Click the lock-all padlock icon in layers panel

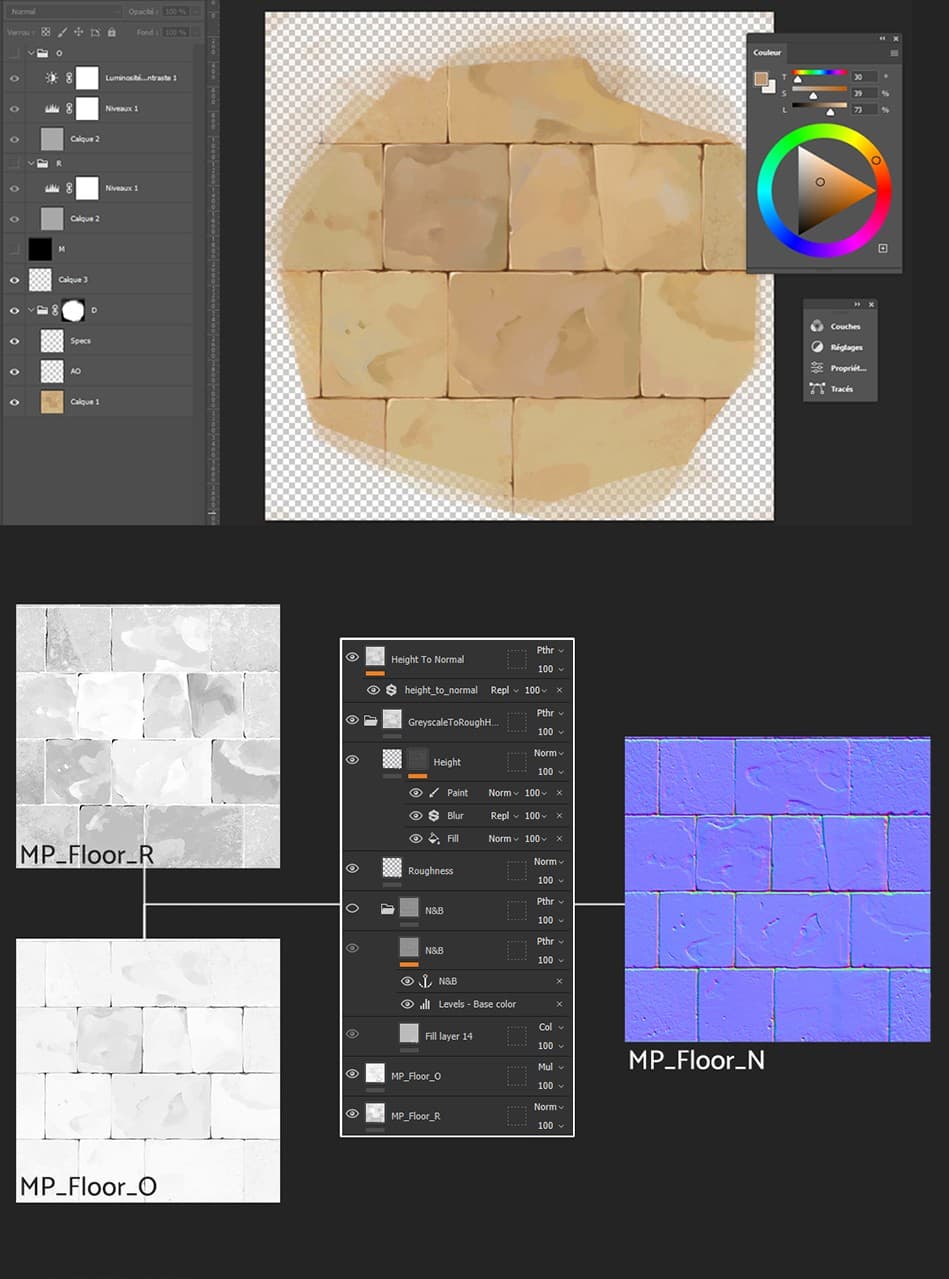111,32
